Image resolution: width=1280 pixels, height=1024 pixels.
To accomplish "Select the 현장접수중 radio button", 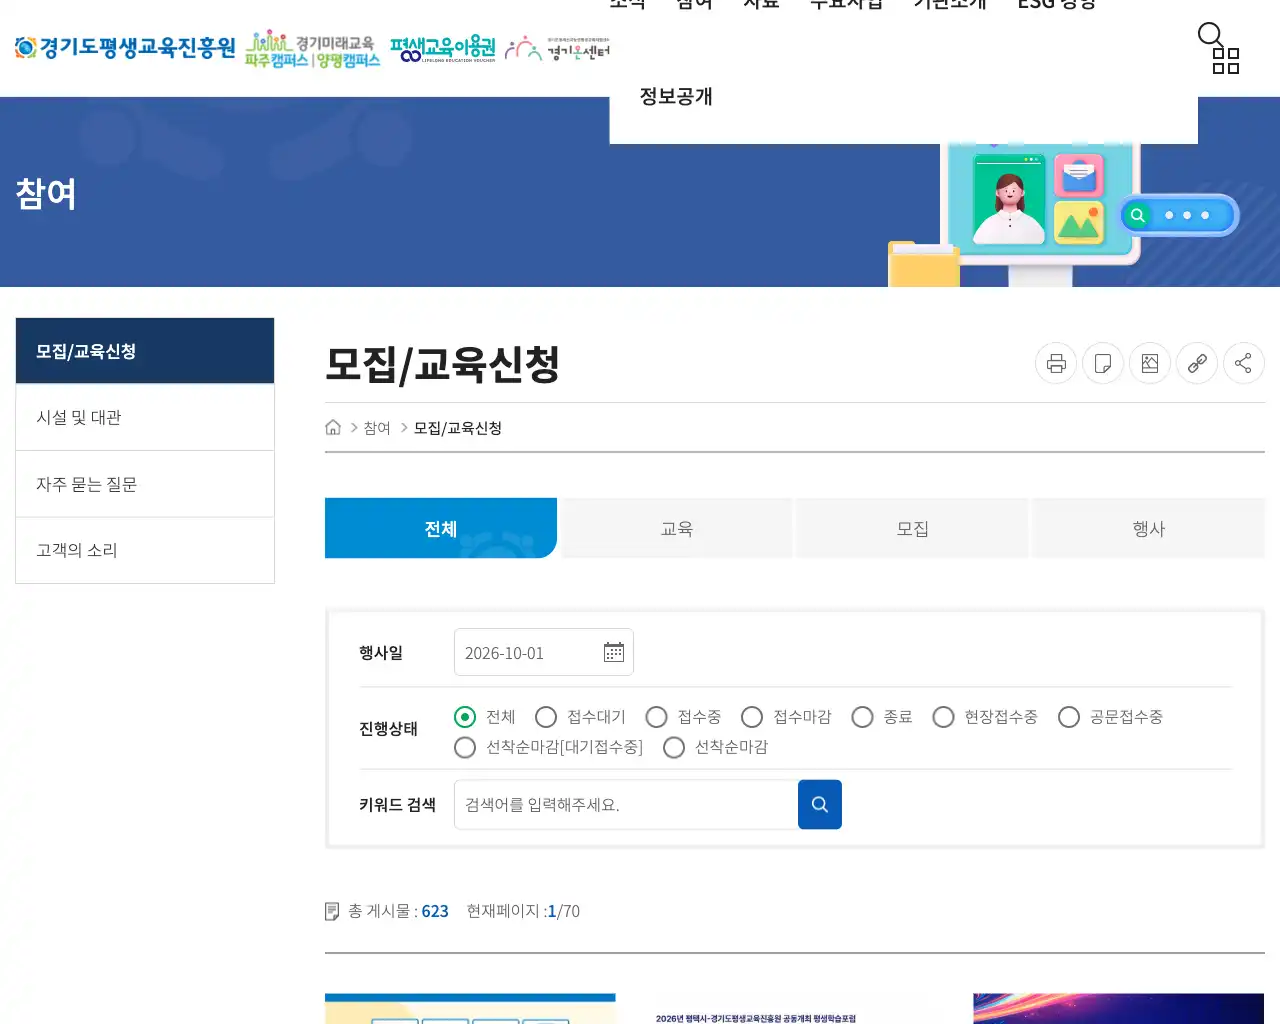I will pos(943,717).
